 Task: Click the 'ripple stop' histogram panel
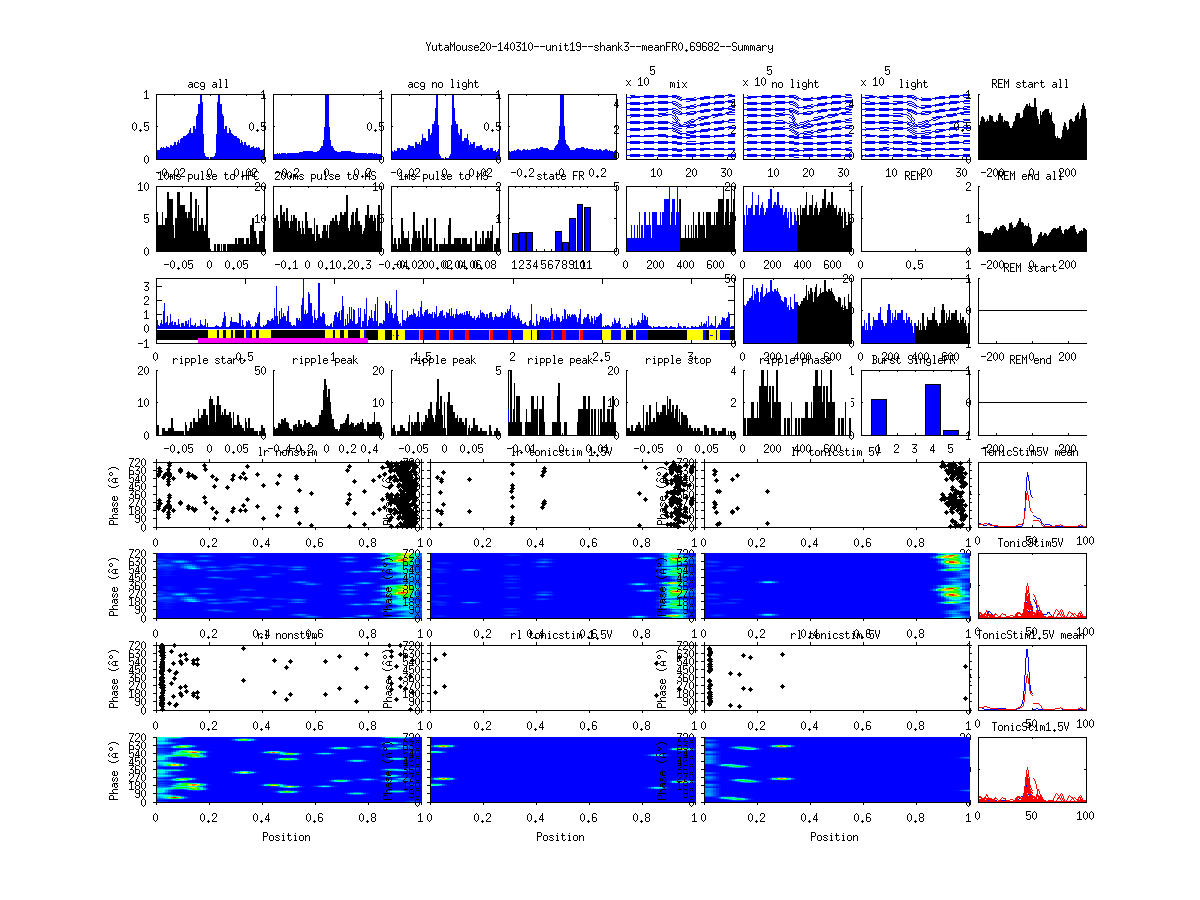coord(680,403)
